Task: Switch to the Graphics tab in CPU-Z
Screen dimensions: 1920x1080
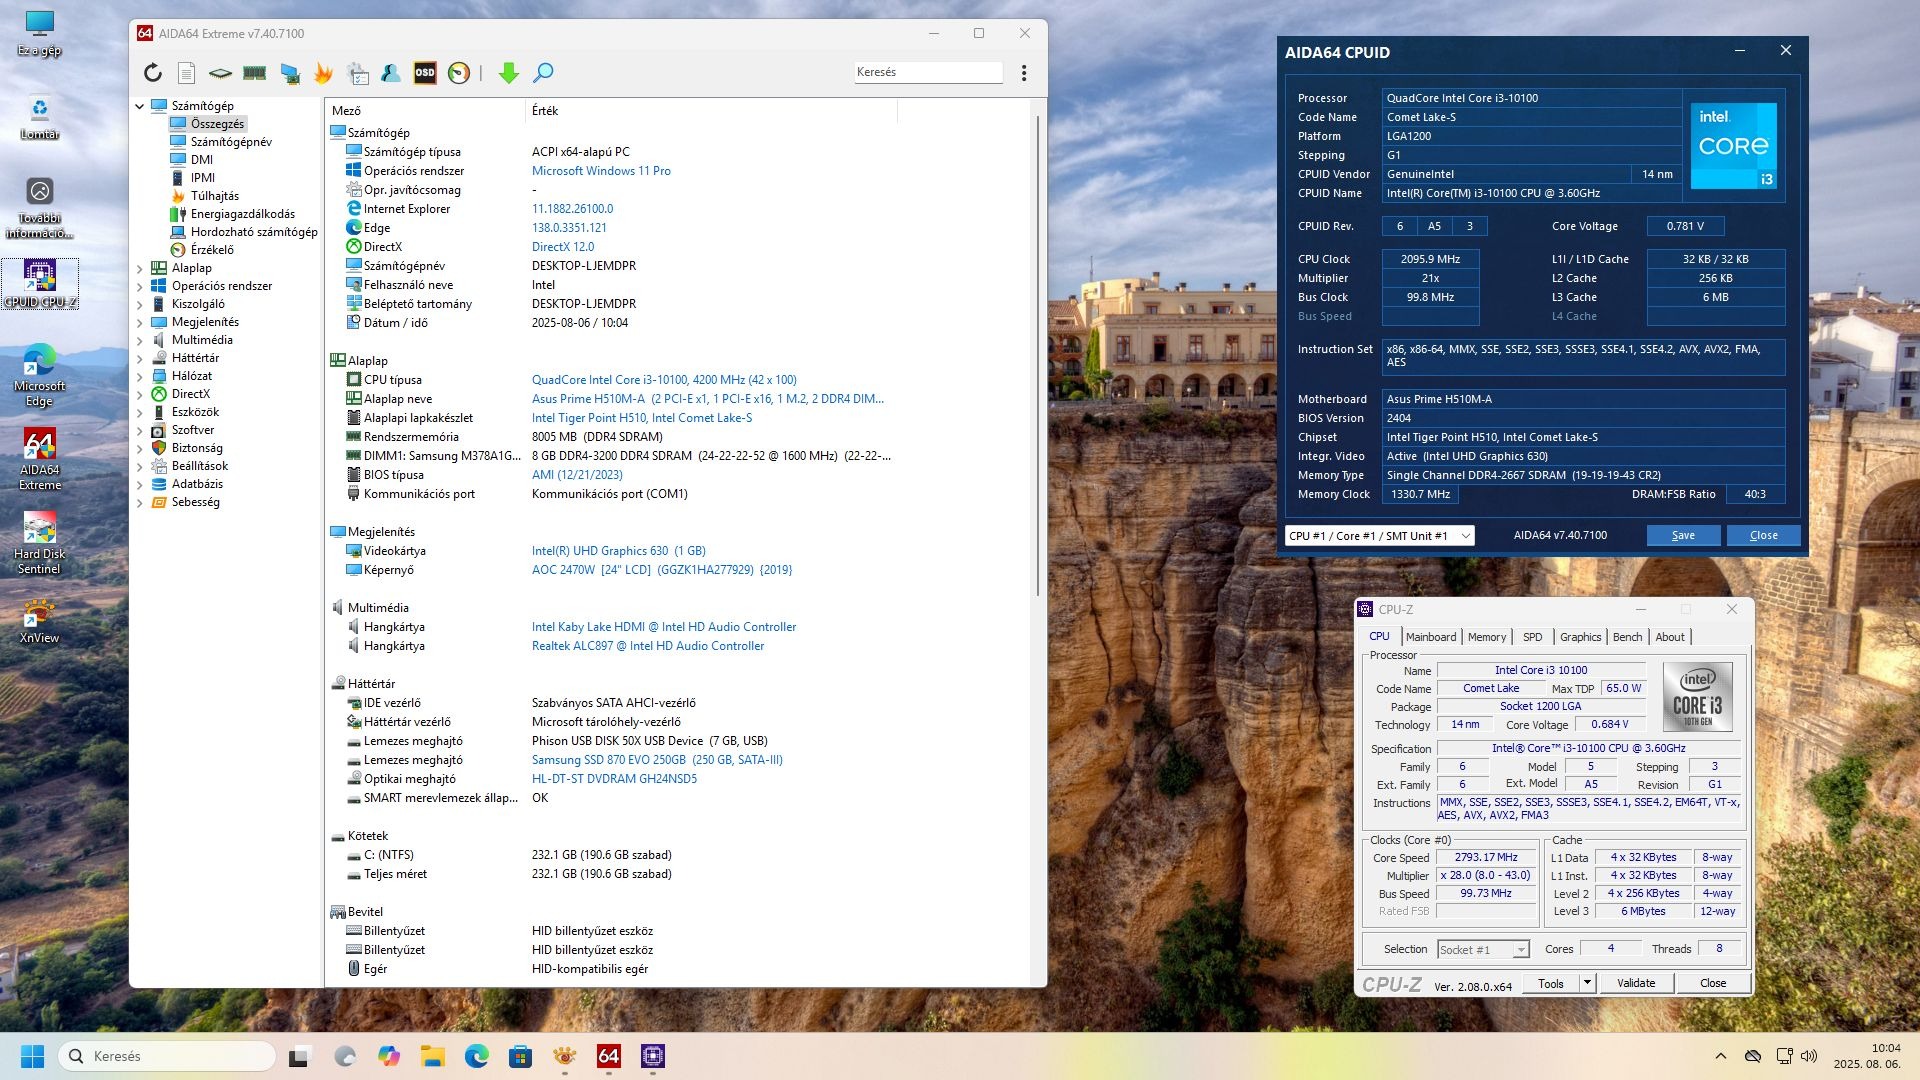Action: [1580, 637]
